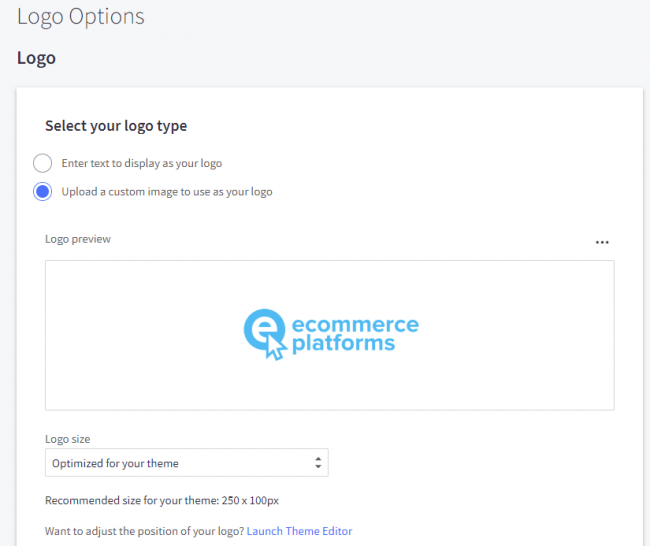Click the blue circular "e" logo icon

(264, 330)
